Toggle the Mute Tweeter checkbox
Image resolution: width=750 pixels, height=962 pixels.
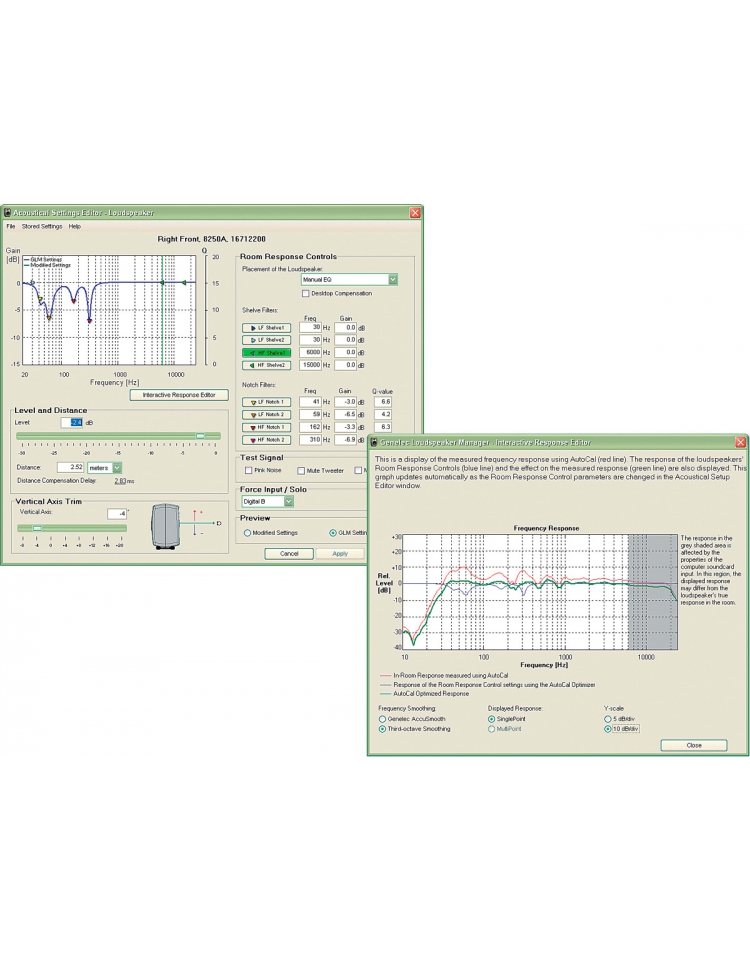pyautogui.click(x=301, y=471)
